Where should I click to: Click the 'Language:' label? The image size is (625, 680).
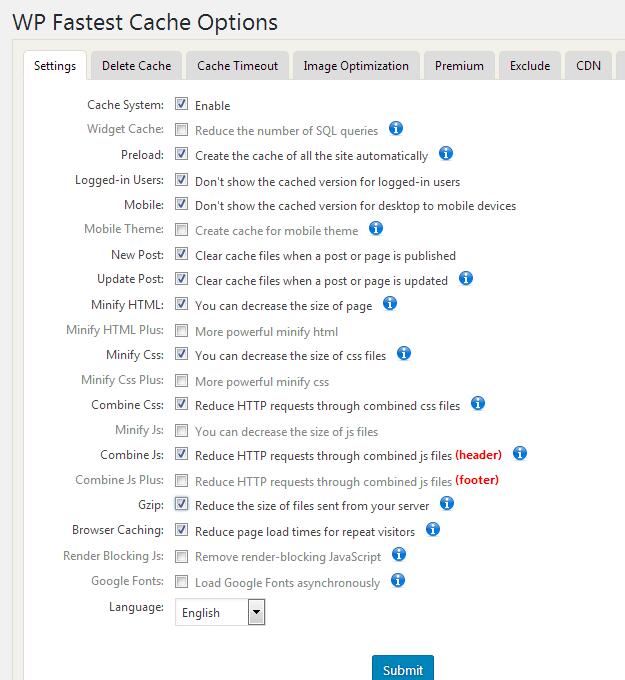pyautogui.click(x=136, y=607)
